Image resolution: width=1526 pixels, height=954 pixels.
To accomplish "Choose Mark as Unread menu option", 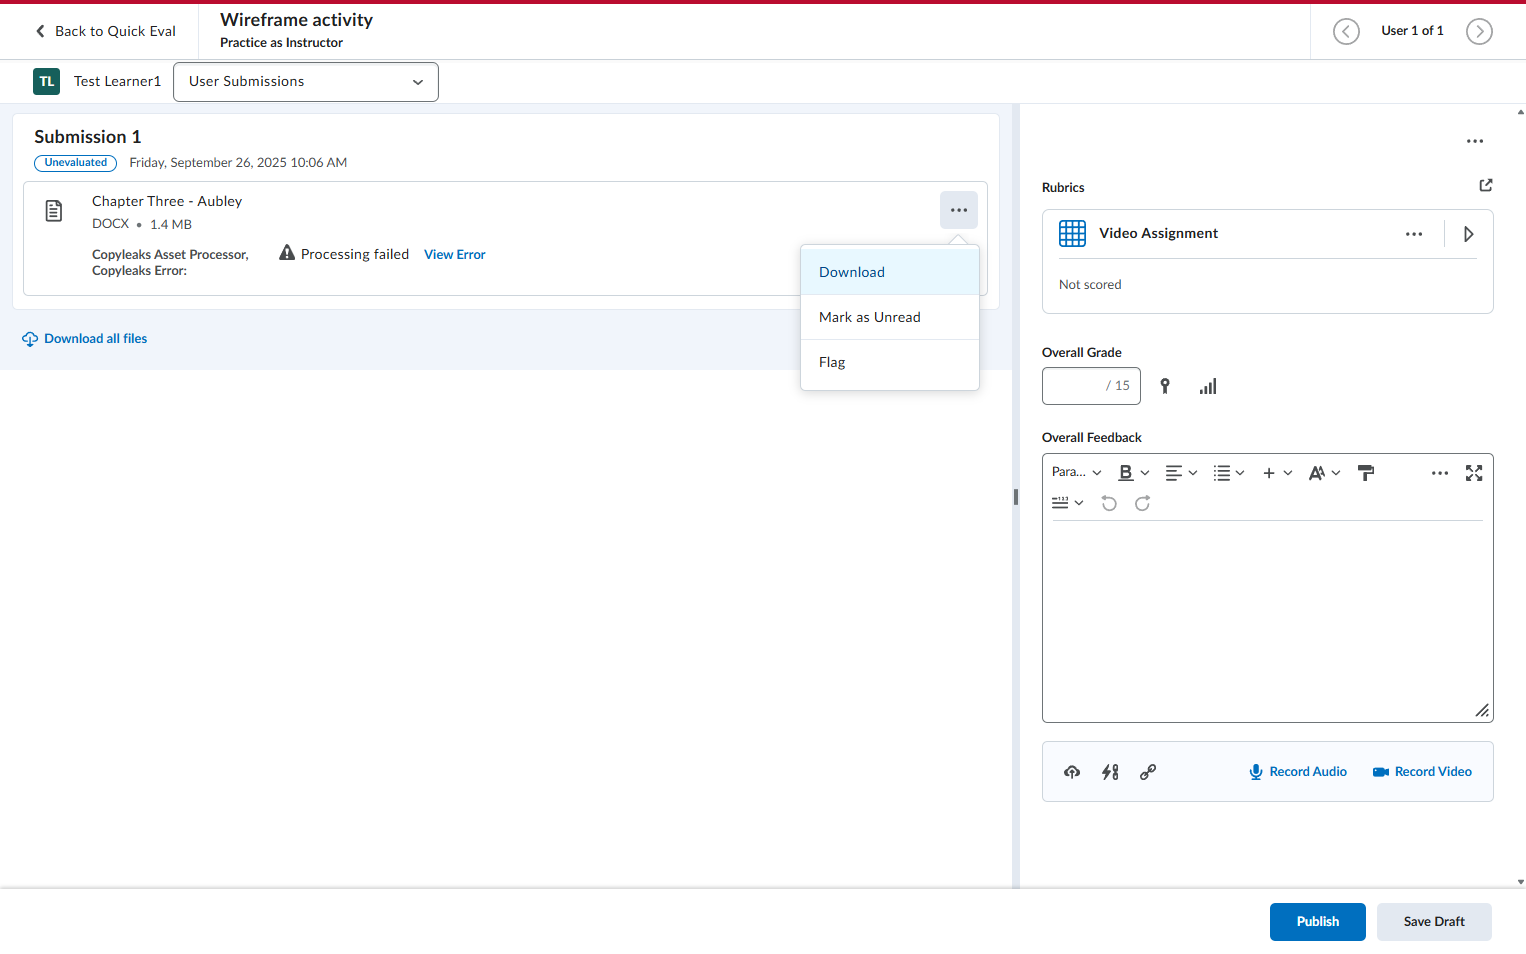I will (x=890, y=317).
